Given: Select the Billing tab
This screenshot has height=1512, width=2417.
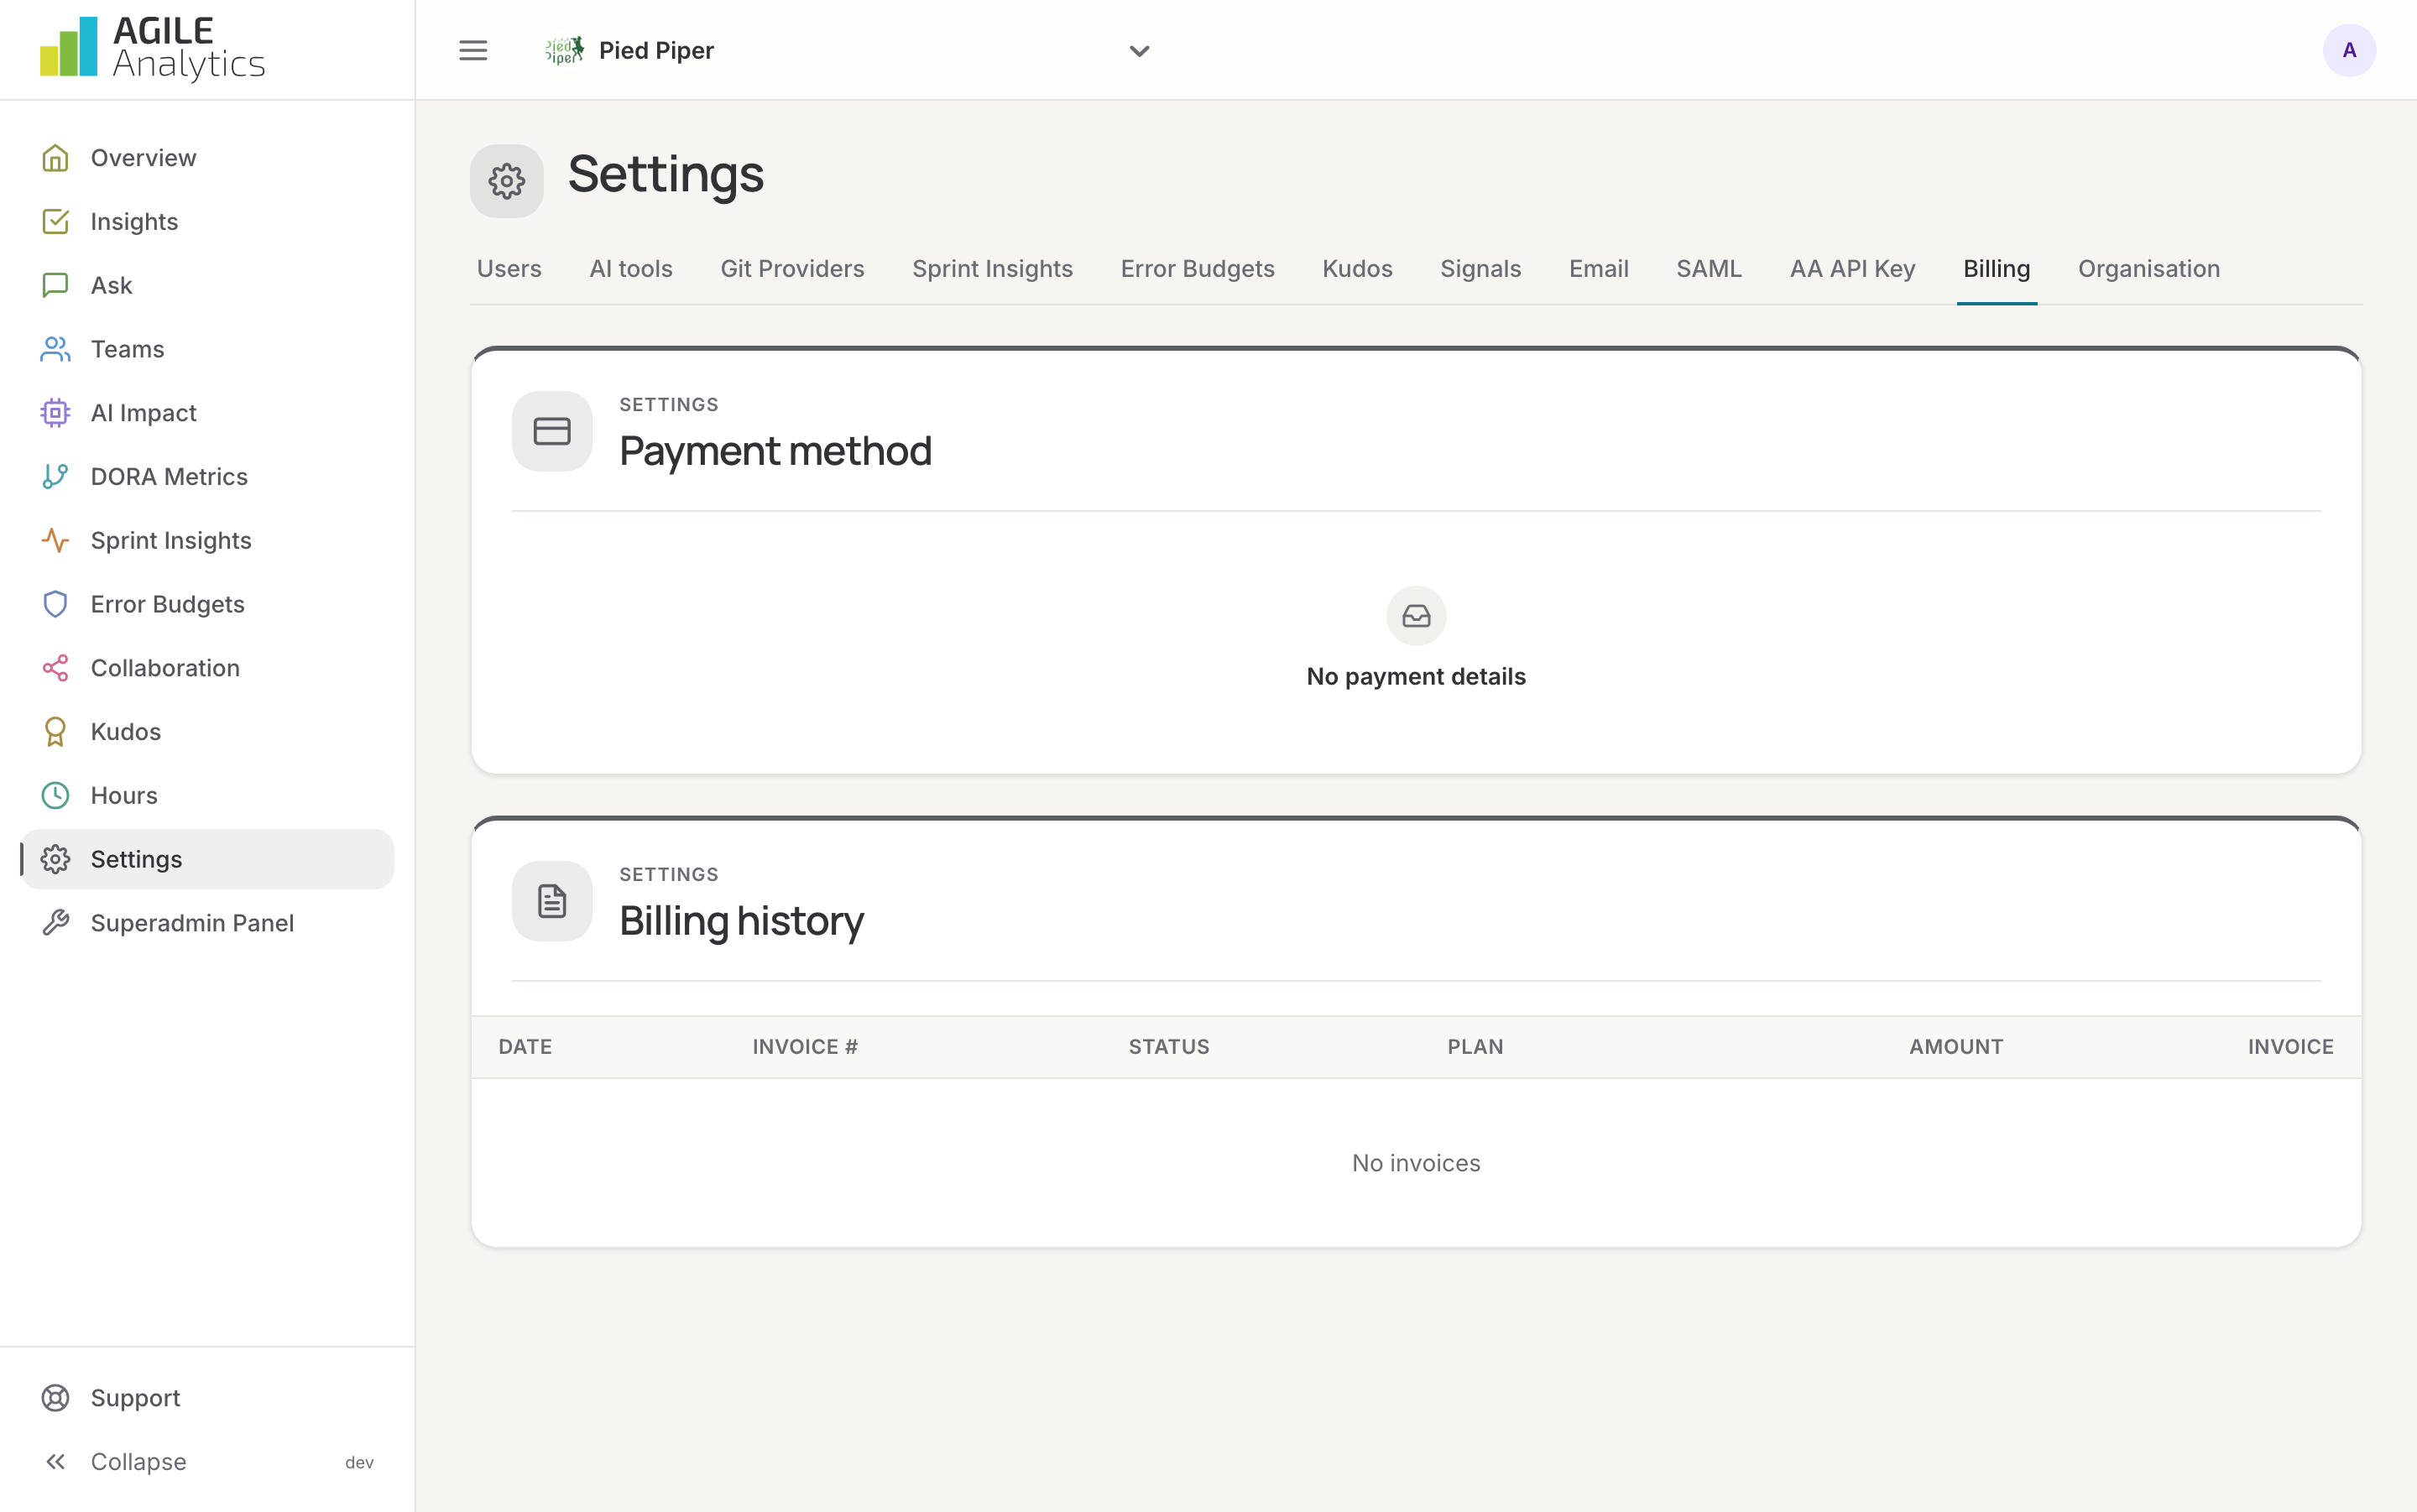Looking at the screenshot, I should (x=1996, y=269).
